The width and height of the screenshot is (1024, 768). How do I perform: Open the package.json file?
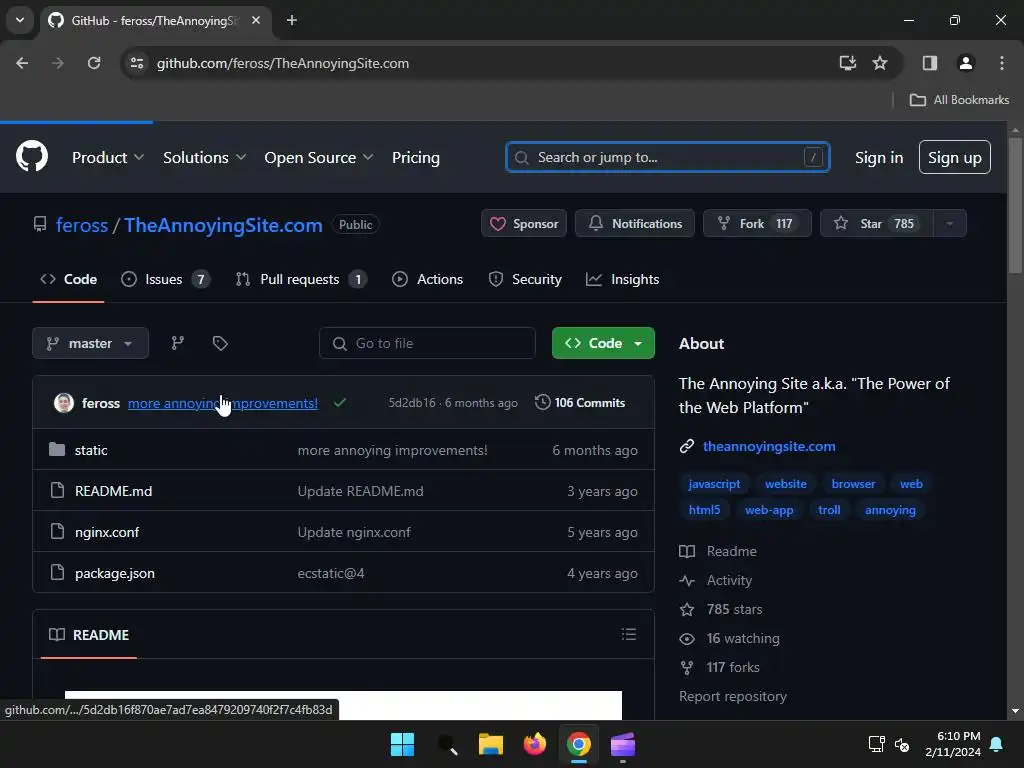[114, 573]
